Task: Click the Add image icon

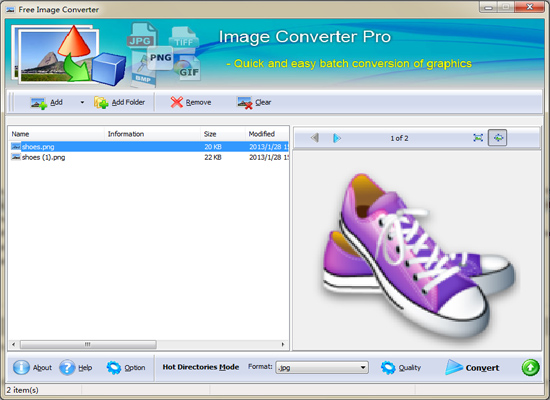Action: tap(38, 103)
